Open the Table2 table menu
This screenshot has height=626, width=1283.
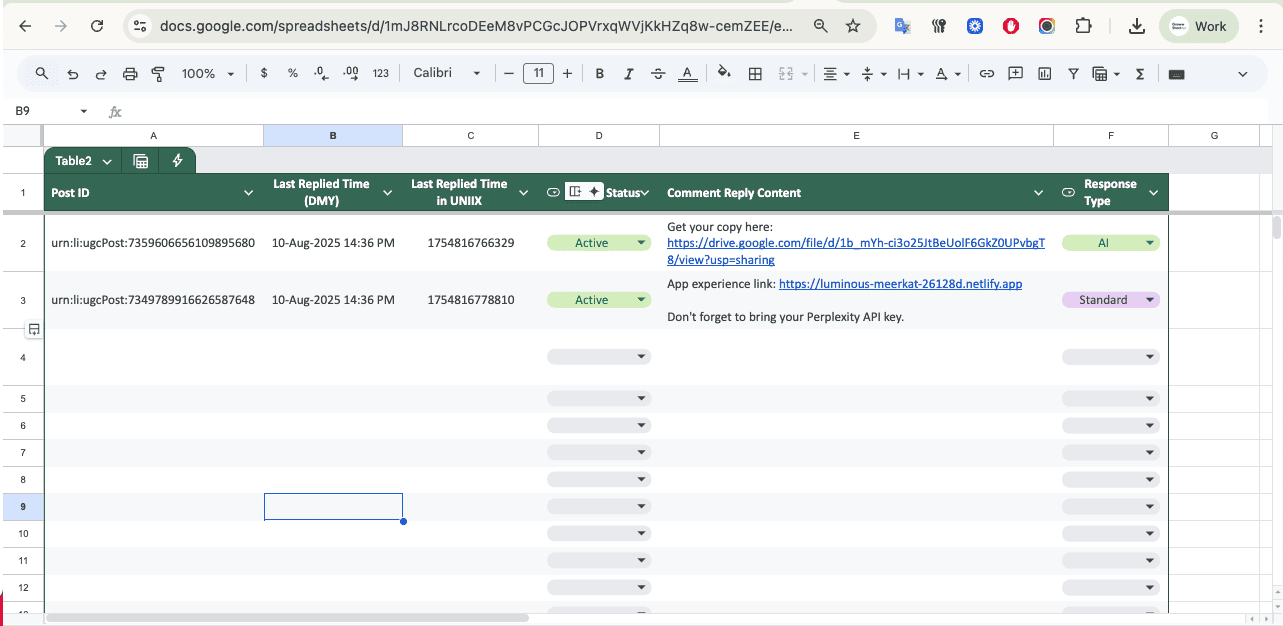coord(83,161)
